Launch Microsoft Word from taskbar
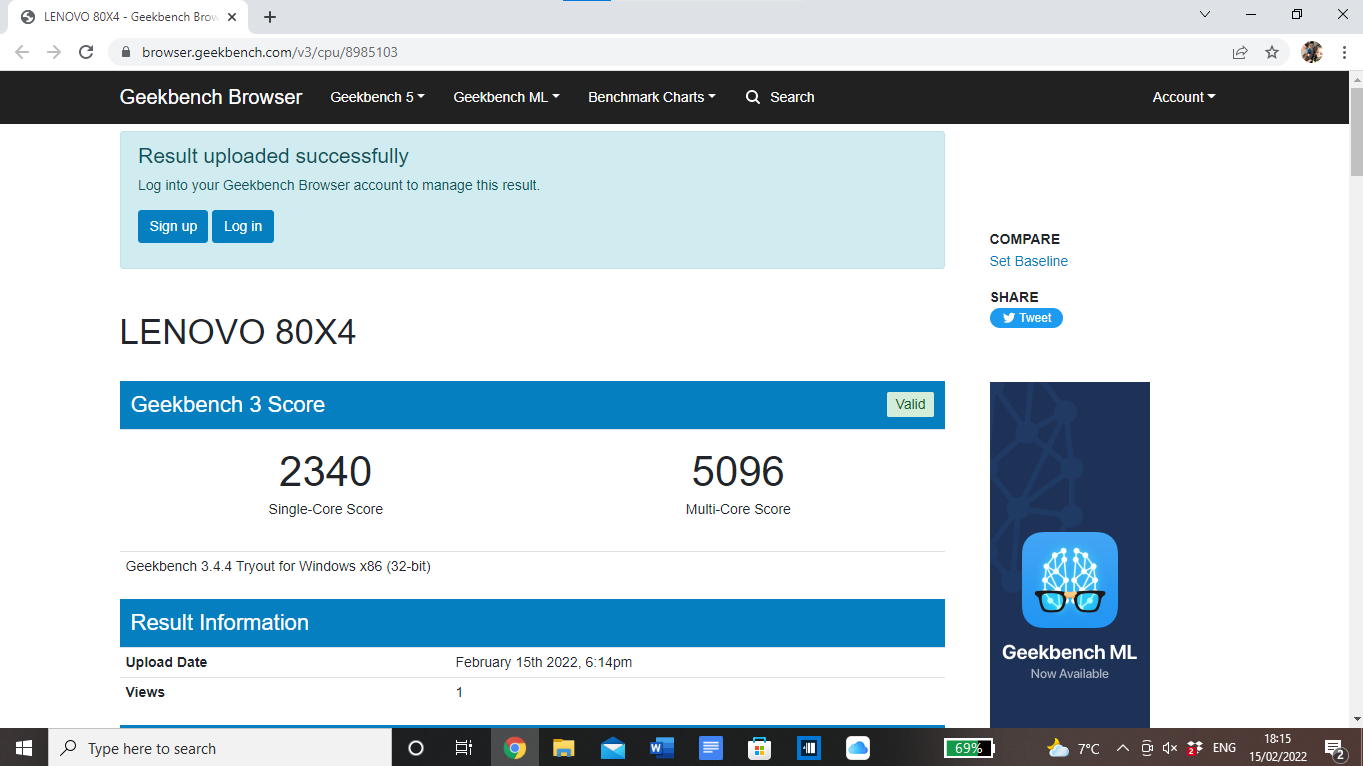 click(x=662, y=747)
